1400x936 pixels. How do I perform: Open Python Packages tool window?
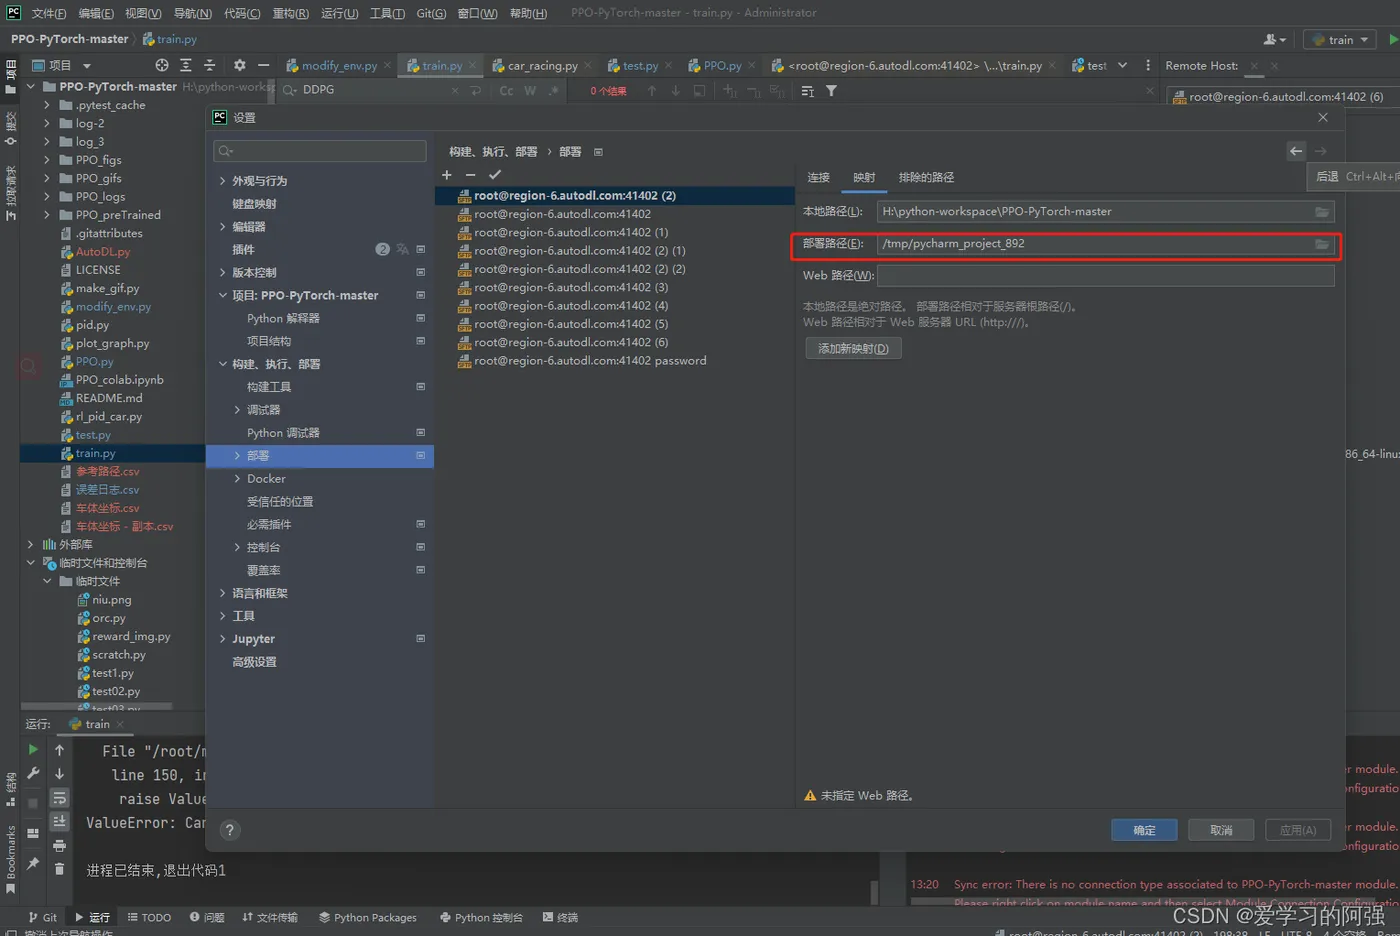click(368, 917)
